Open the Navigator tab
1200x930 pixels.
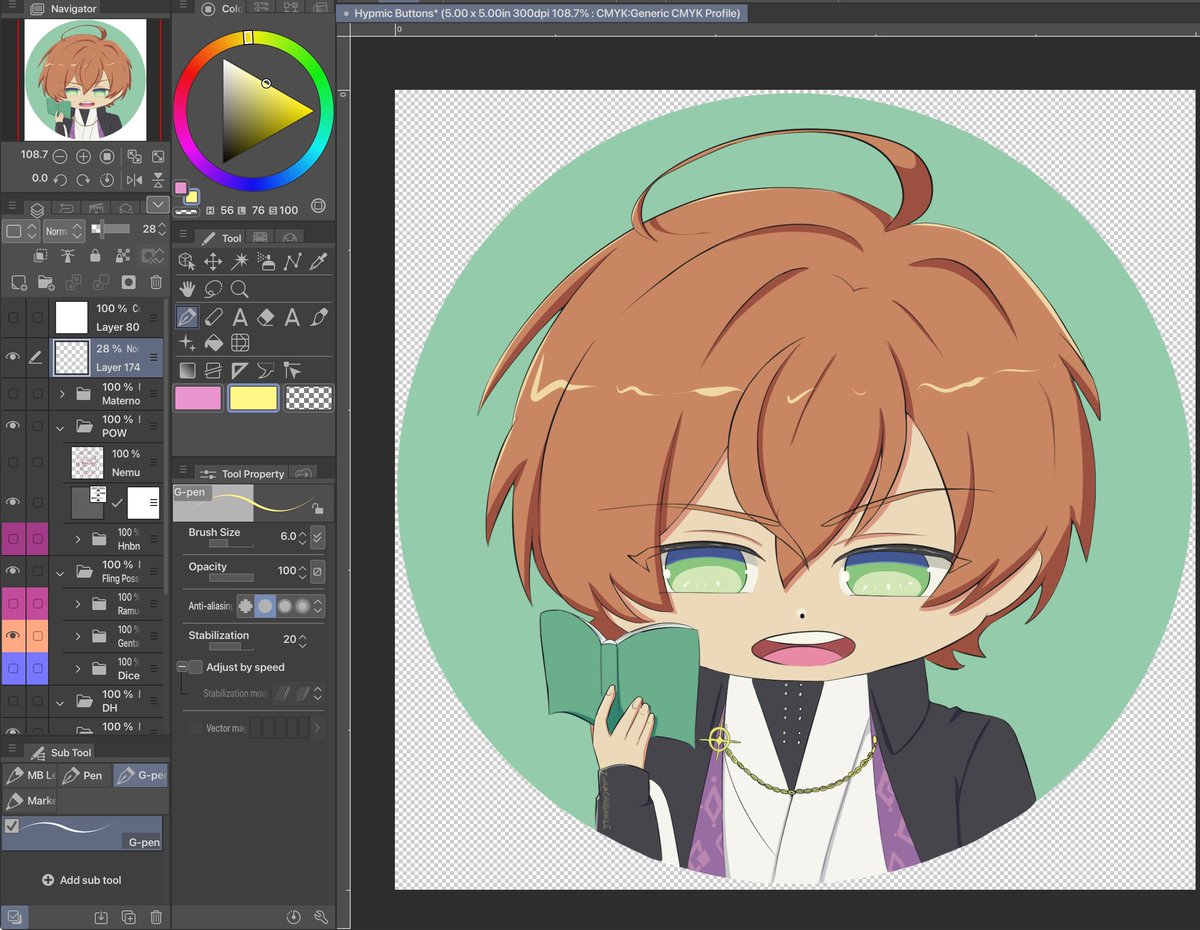click(x=63, y=8)
